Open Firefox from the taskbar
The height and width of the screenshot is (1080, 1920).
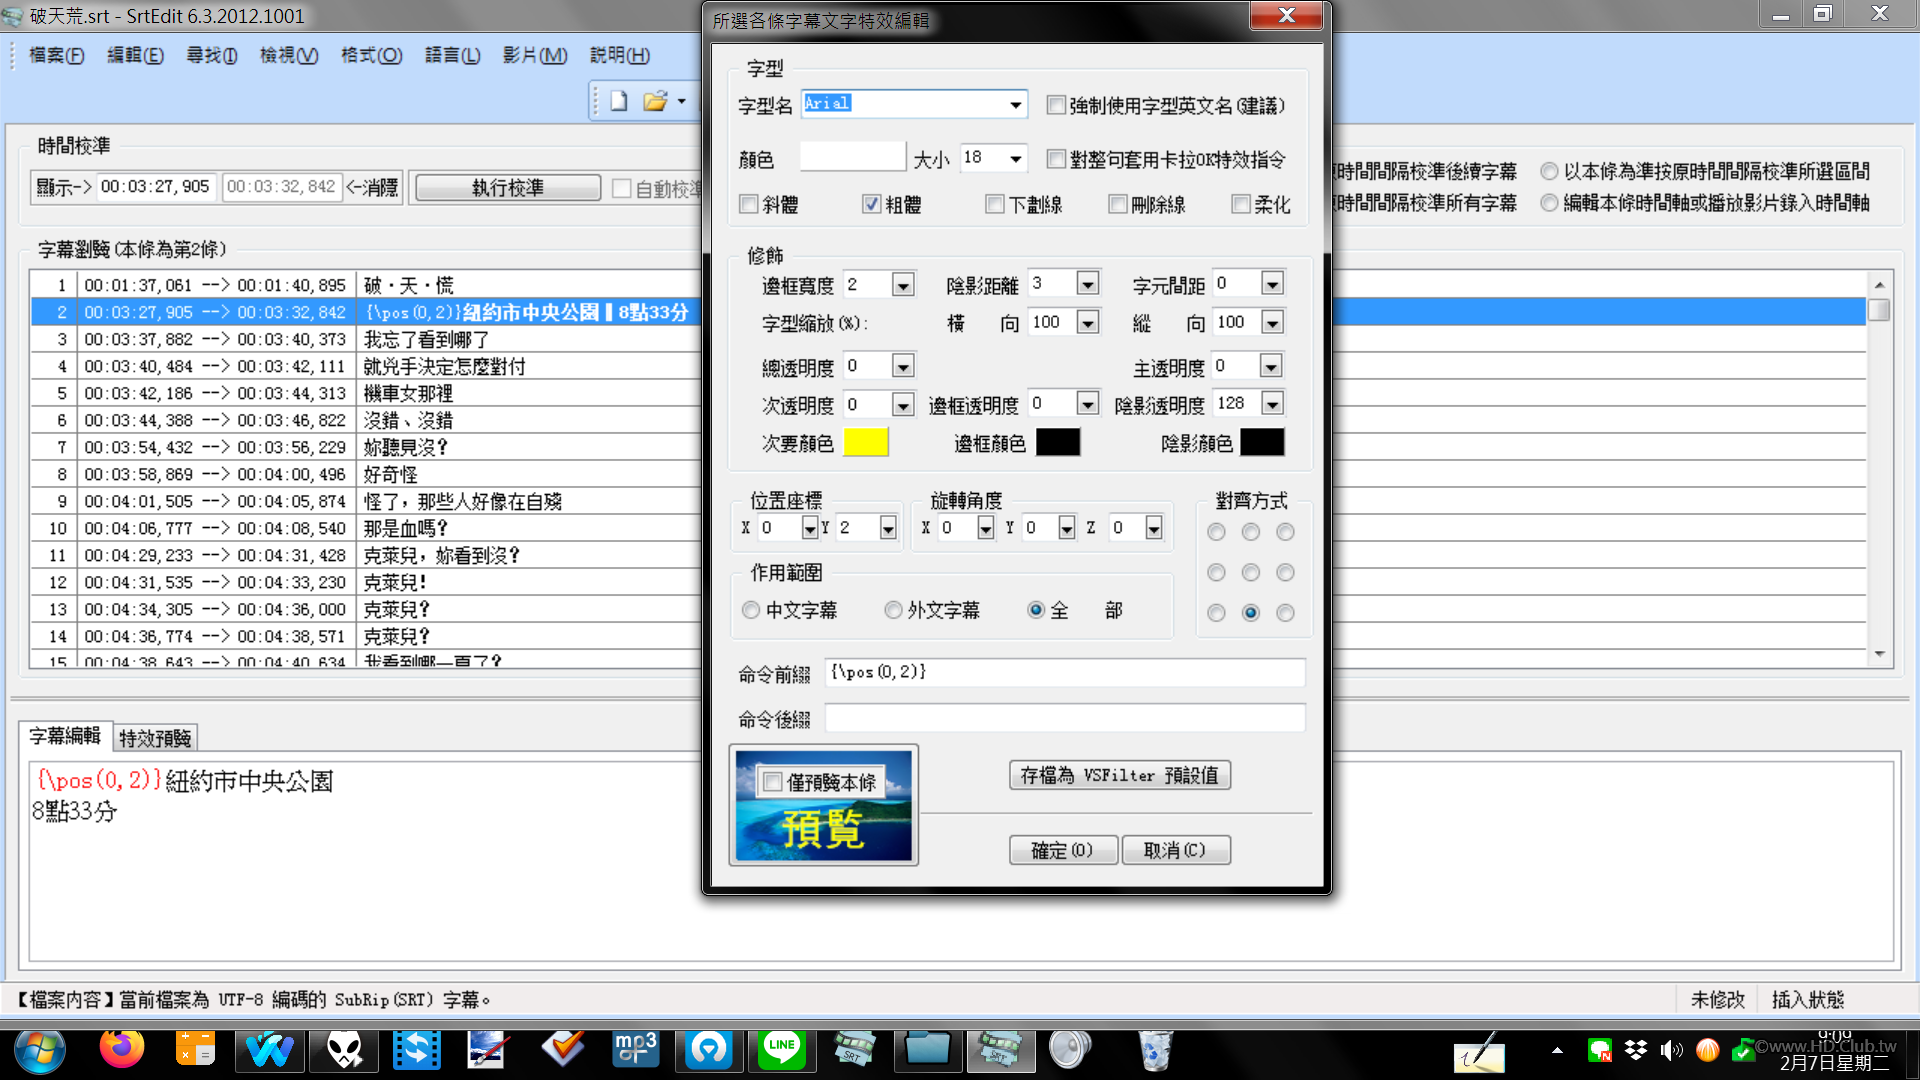coord(122,1051)
